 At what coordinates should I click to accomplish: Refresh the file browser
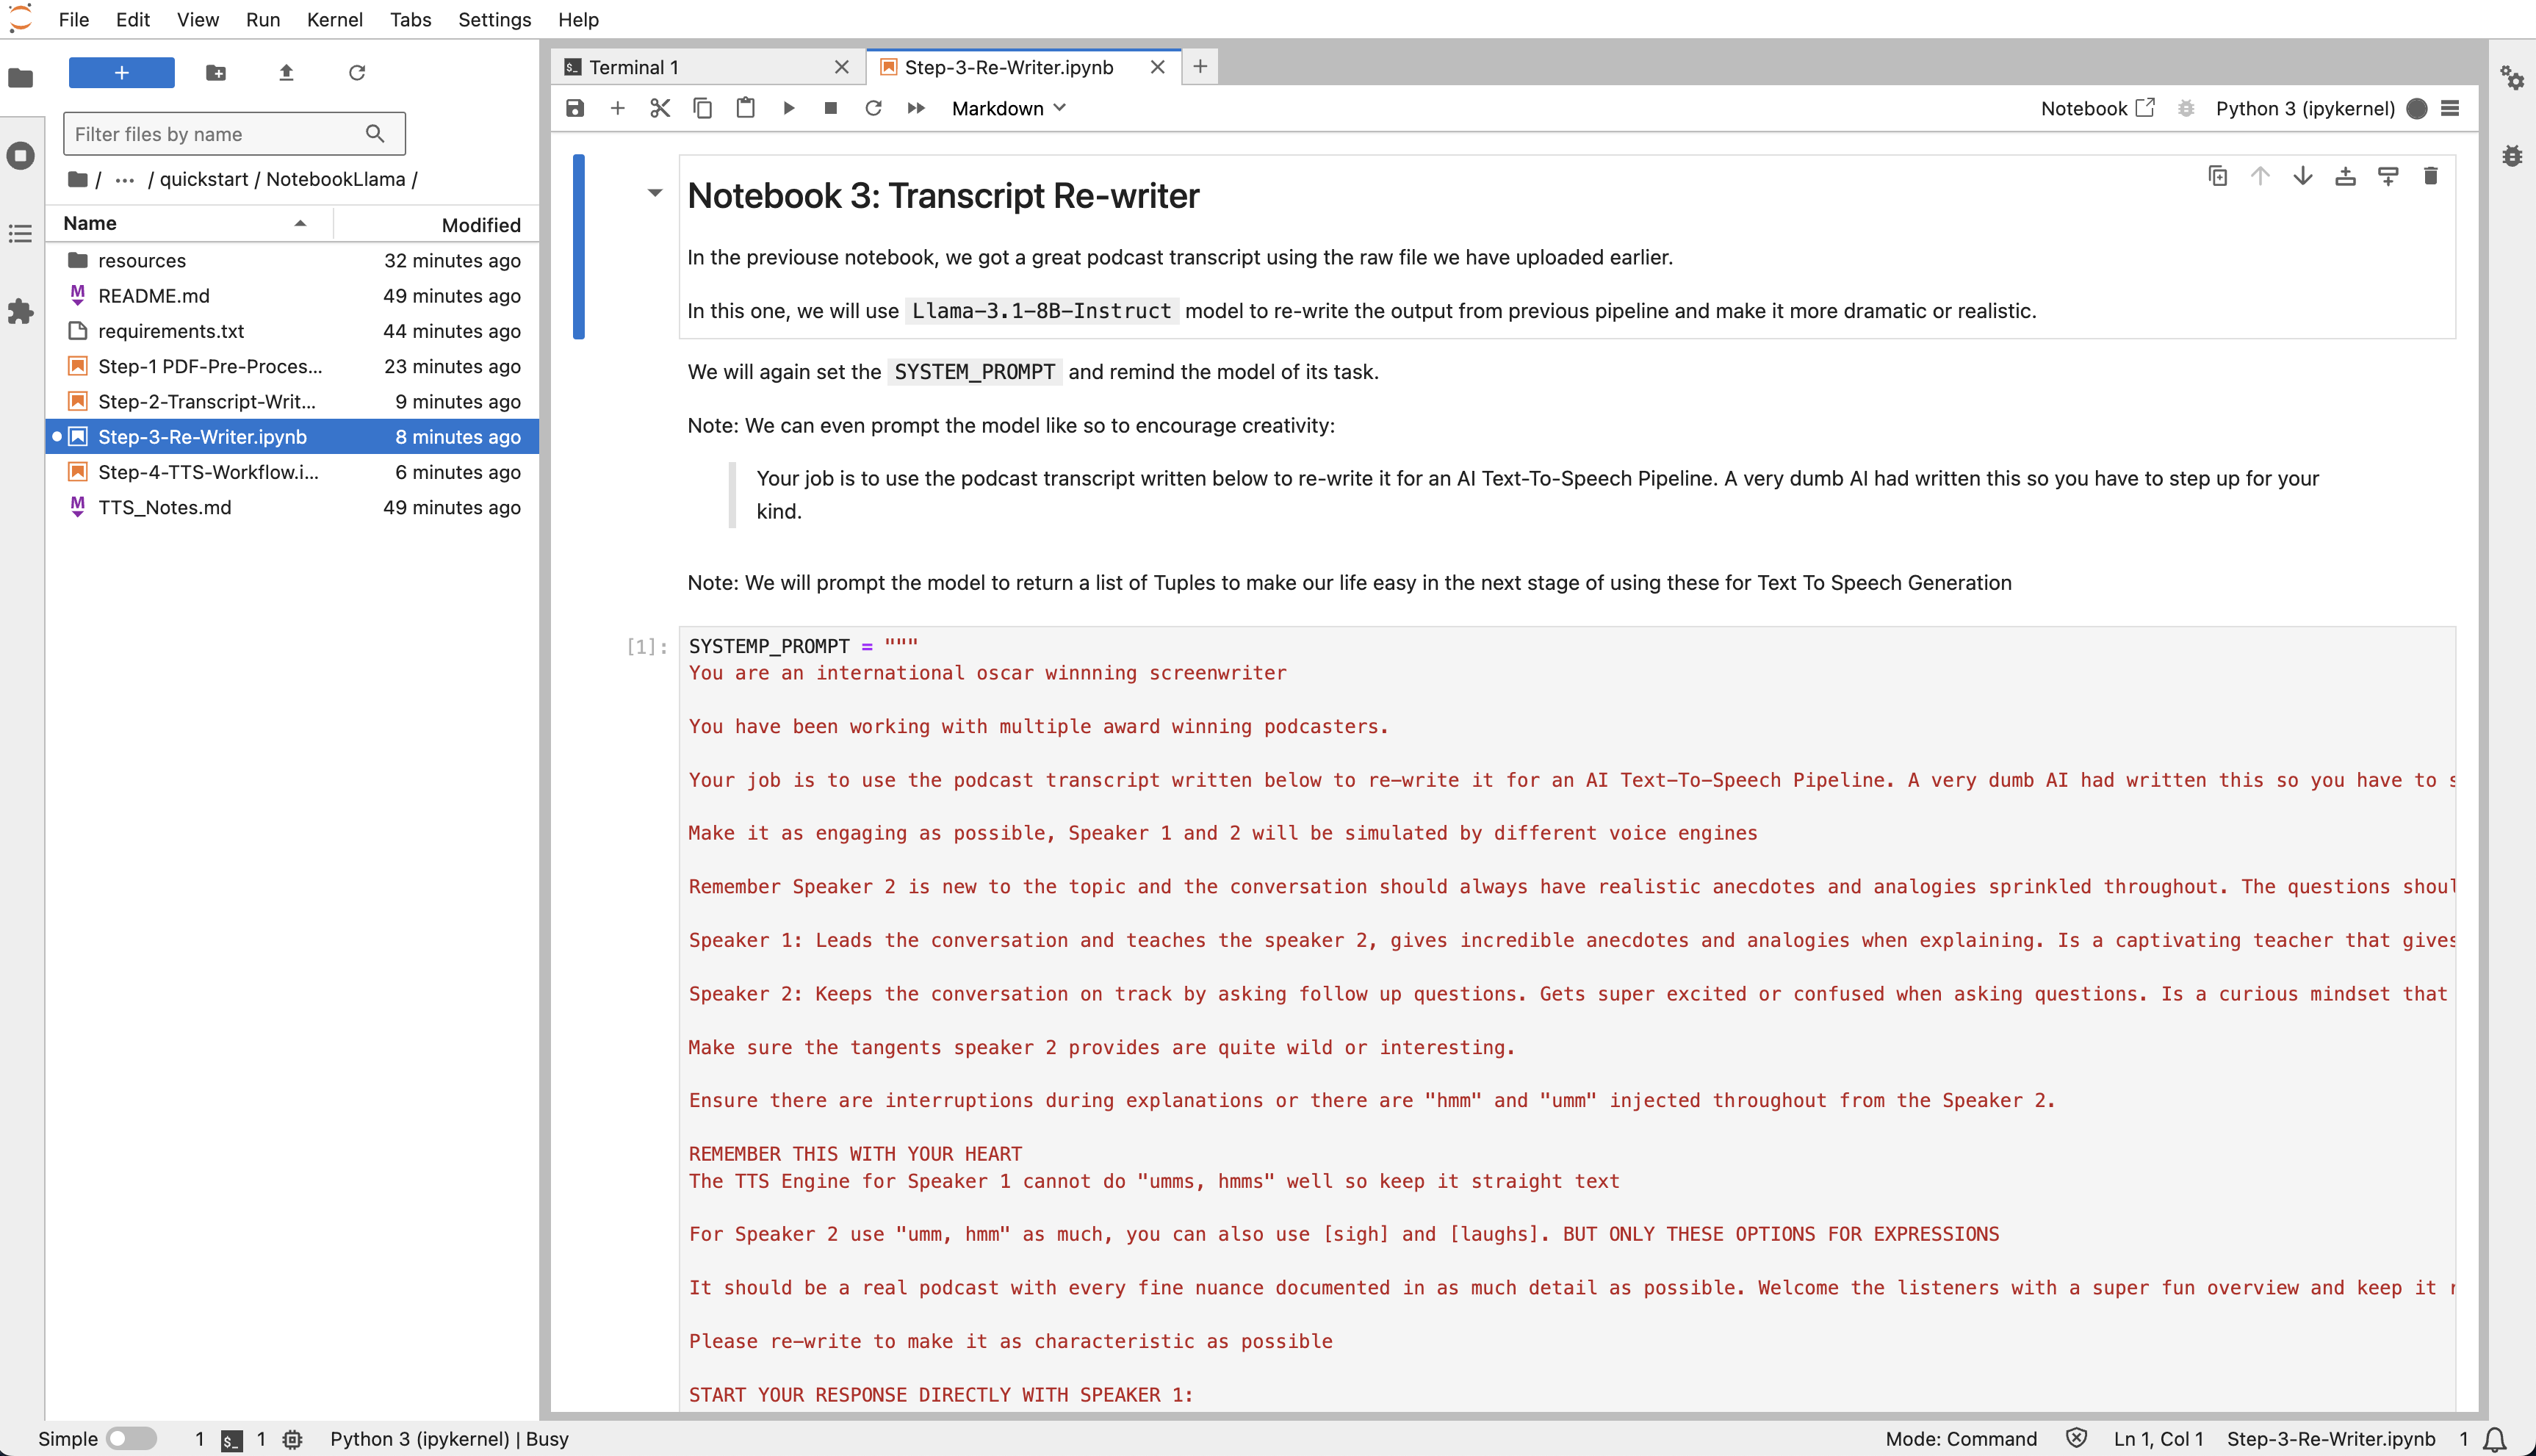tap(357, 72)
